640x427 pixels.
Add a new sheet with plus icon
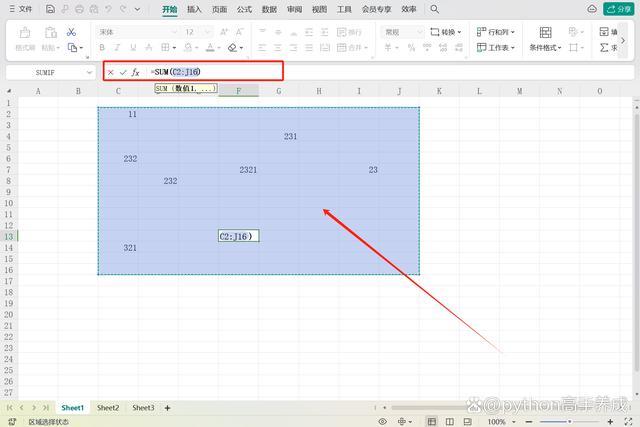click(x=167, y=408)
